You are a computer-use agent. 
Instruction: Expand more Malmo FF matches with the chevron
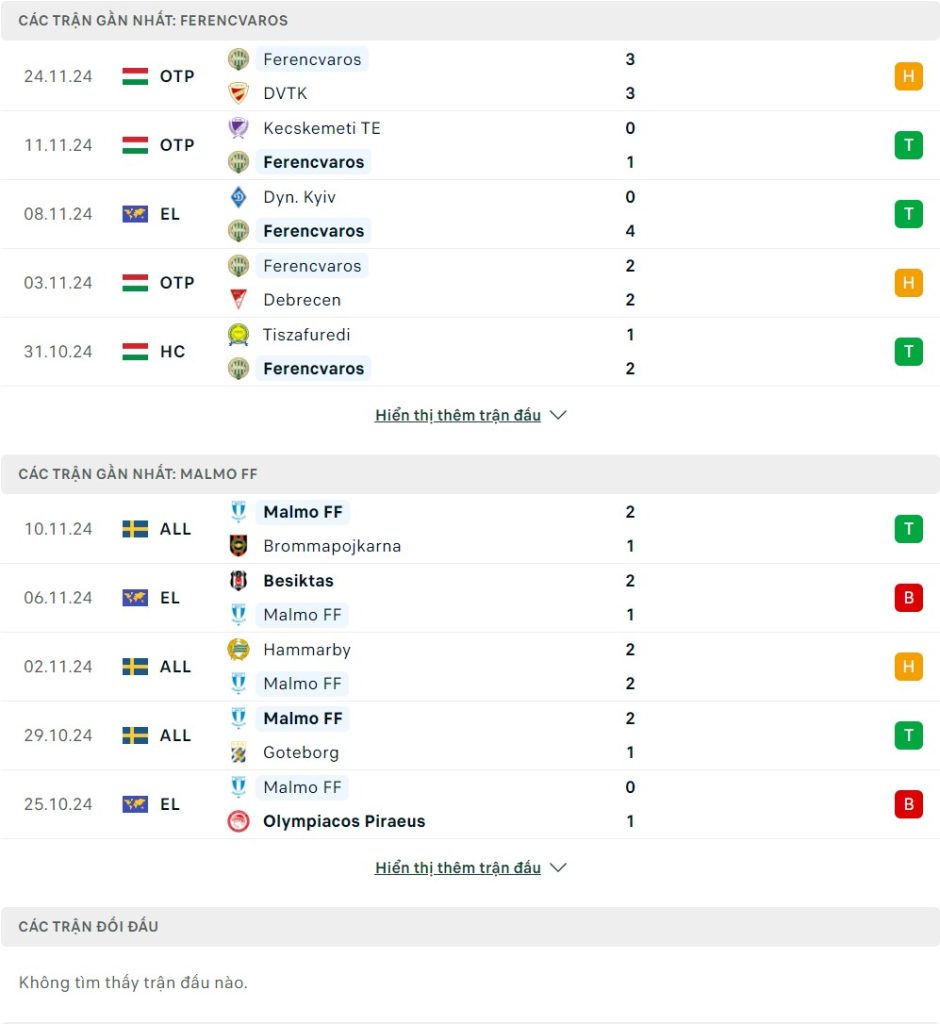click(x=559, y=868)
